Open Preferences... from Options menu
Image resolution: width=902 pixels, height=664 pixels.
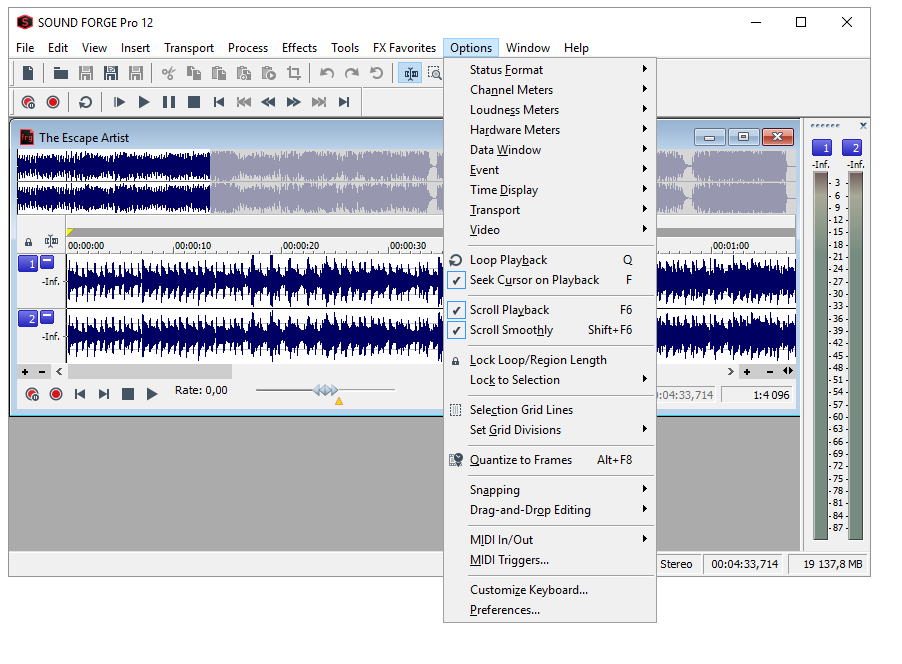[551, 610]
